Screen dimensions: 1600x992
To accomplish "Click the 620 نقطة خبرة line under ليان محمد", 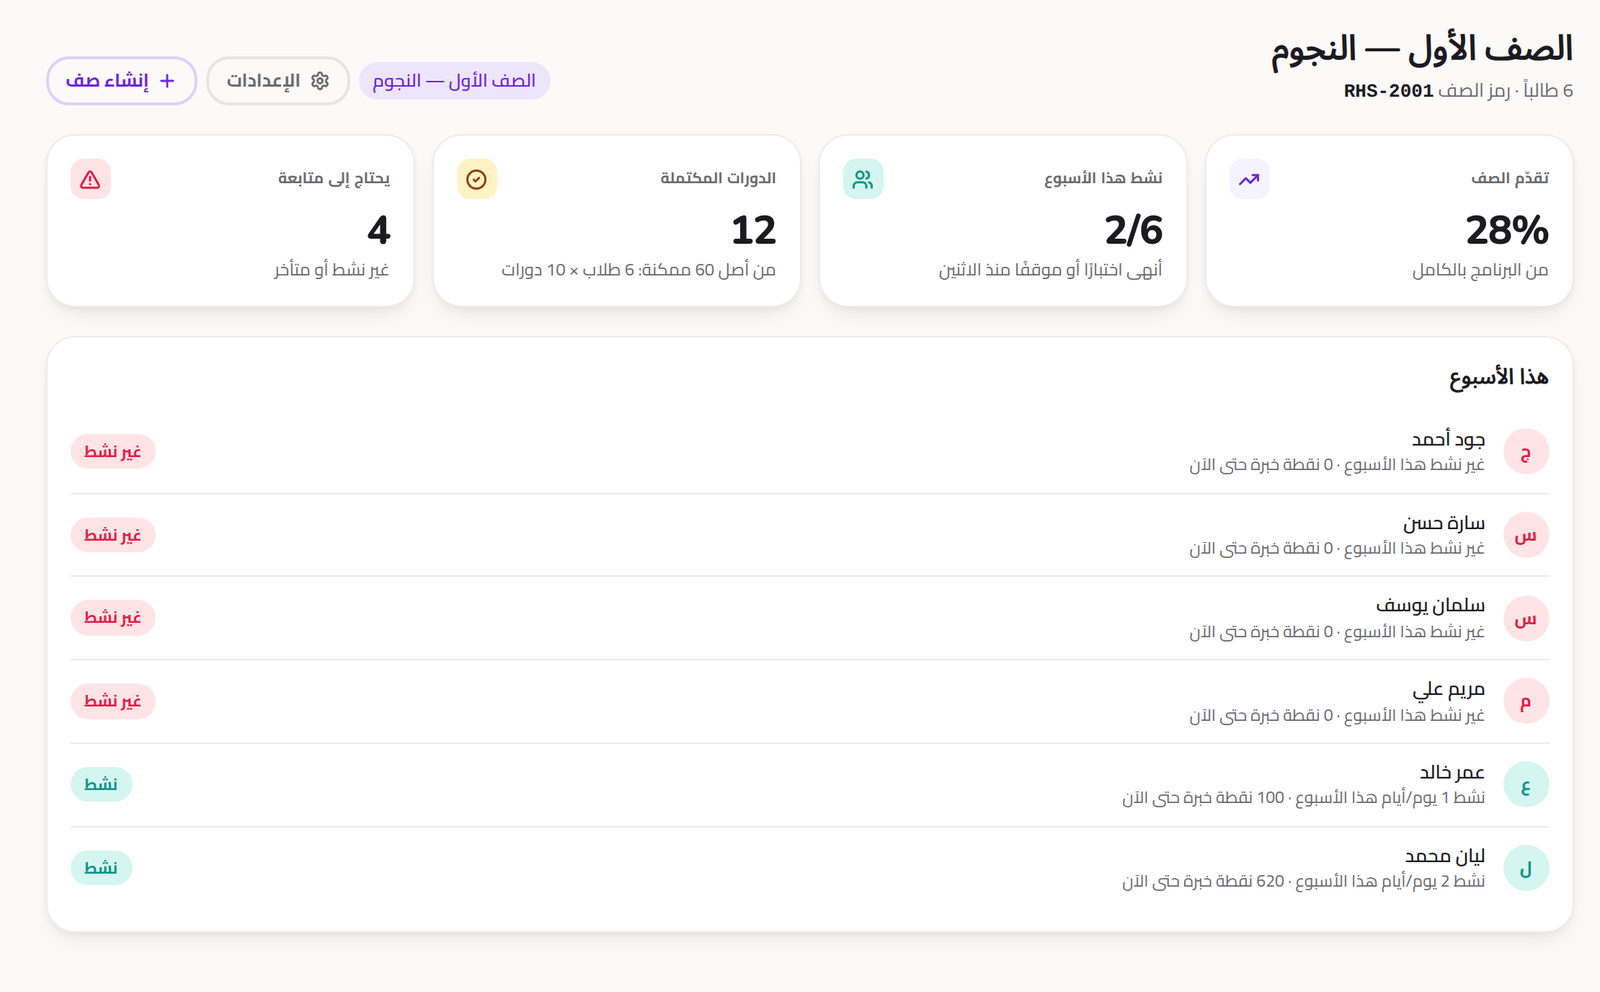I will click(x=1303, y=881).
